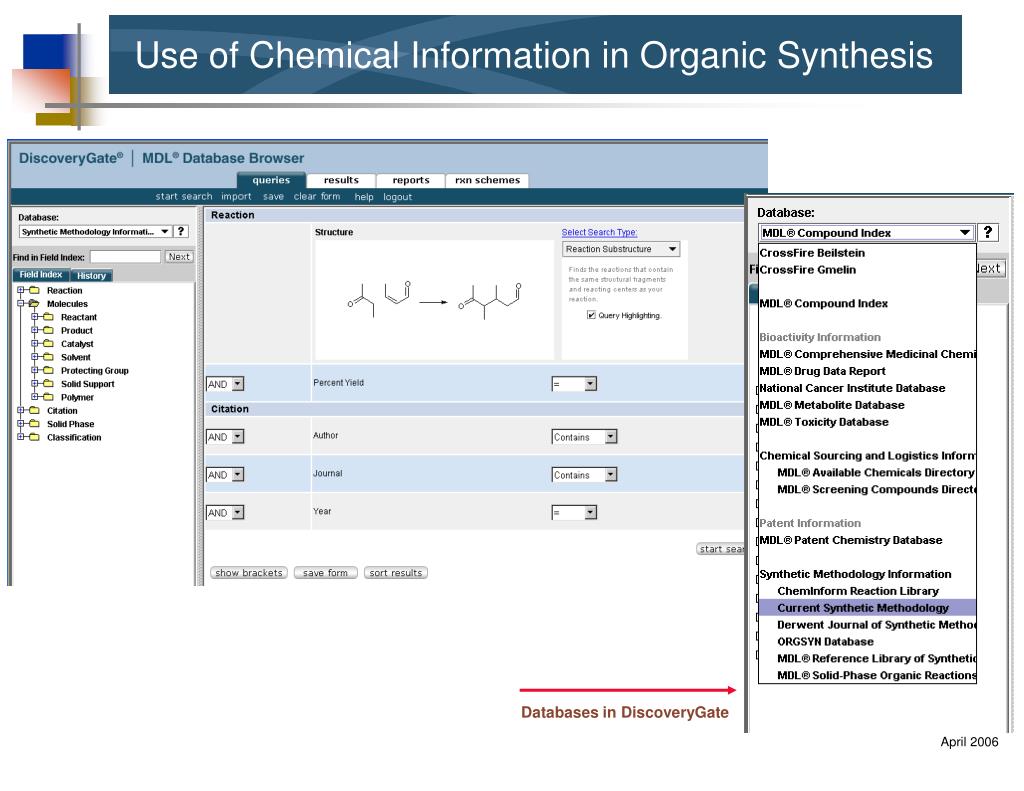Open database help question-mark in left panel
The height and width of the screenshot is (791, 1024).
click(181, 231)
